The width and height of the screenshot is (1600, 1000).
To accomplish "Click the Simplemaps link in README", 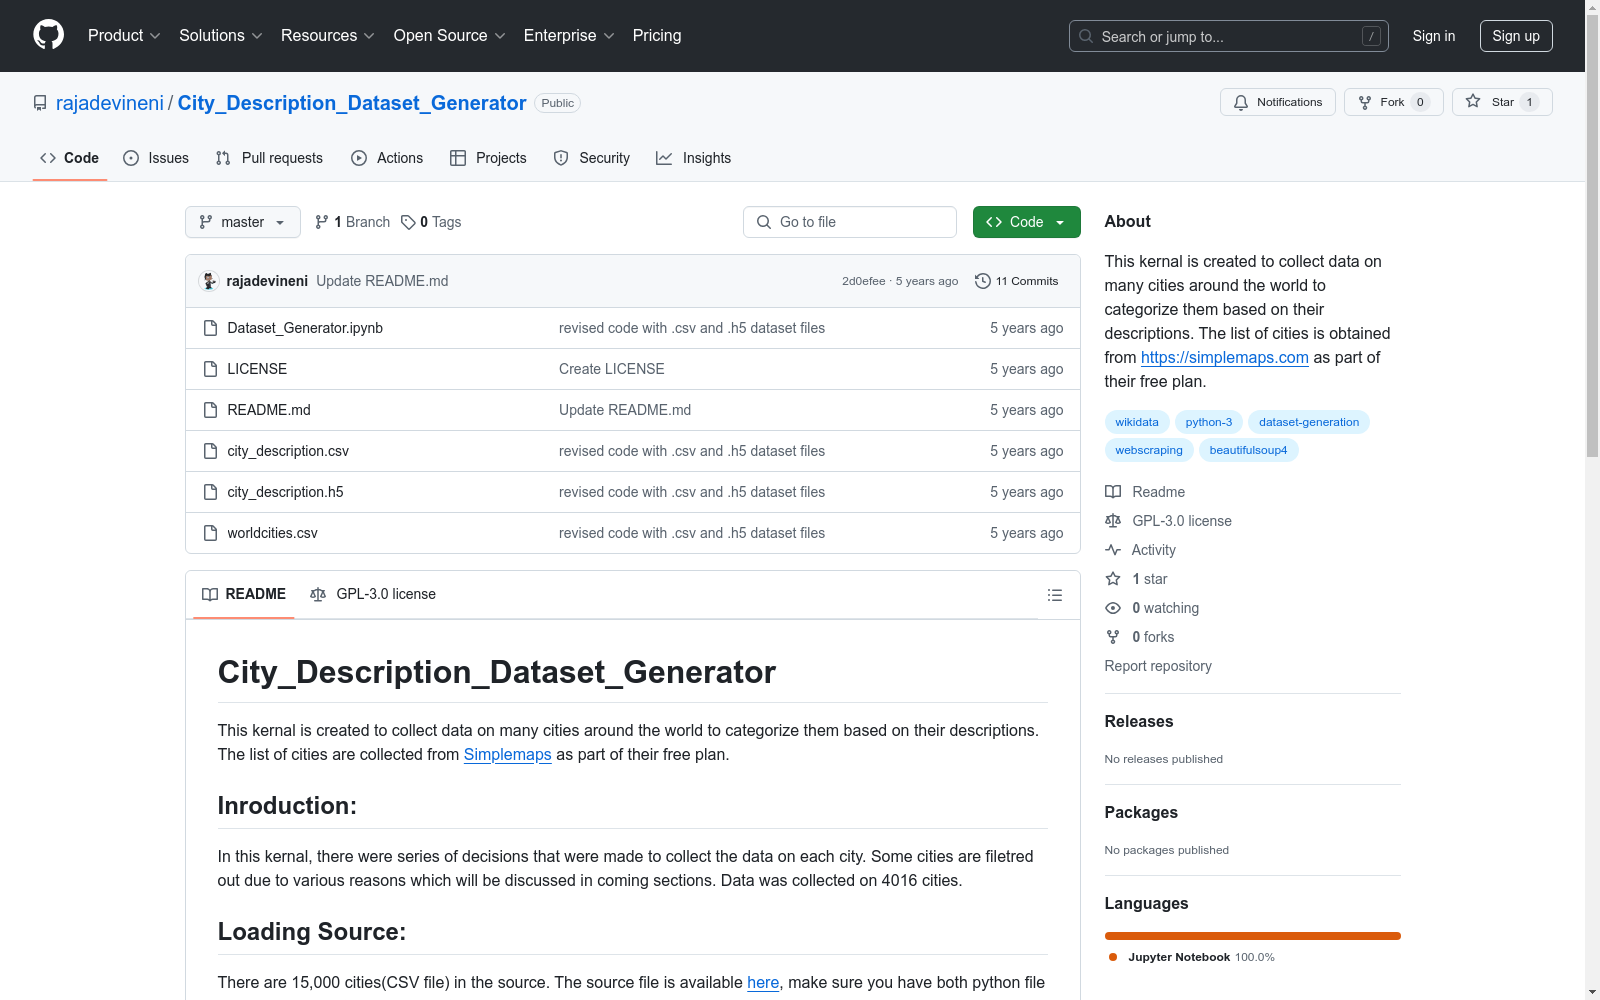I will 508,754.
